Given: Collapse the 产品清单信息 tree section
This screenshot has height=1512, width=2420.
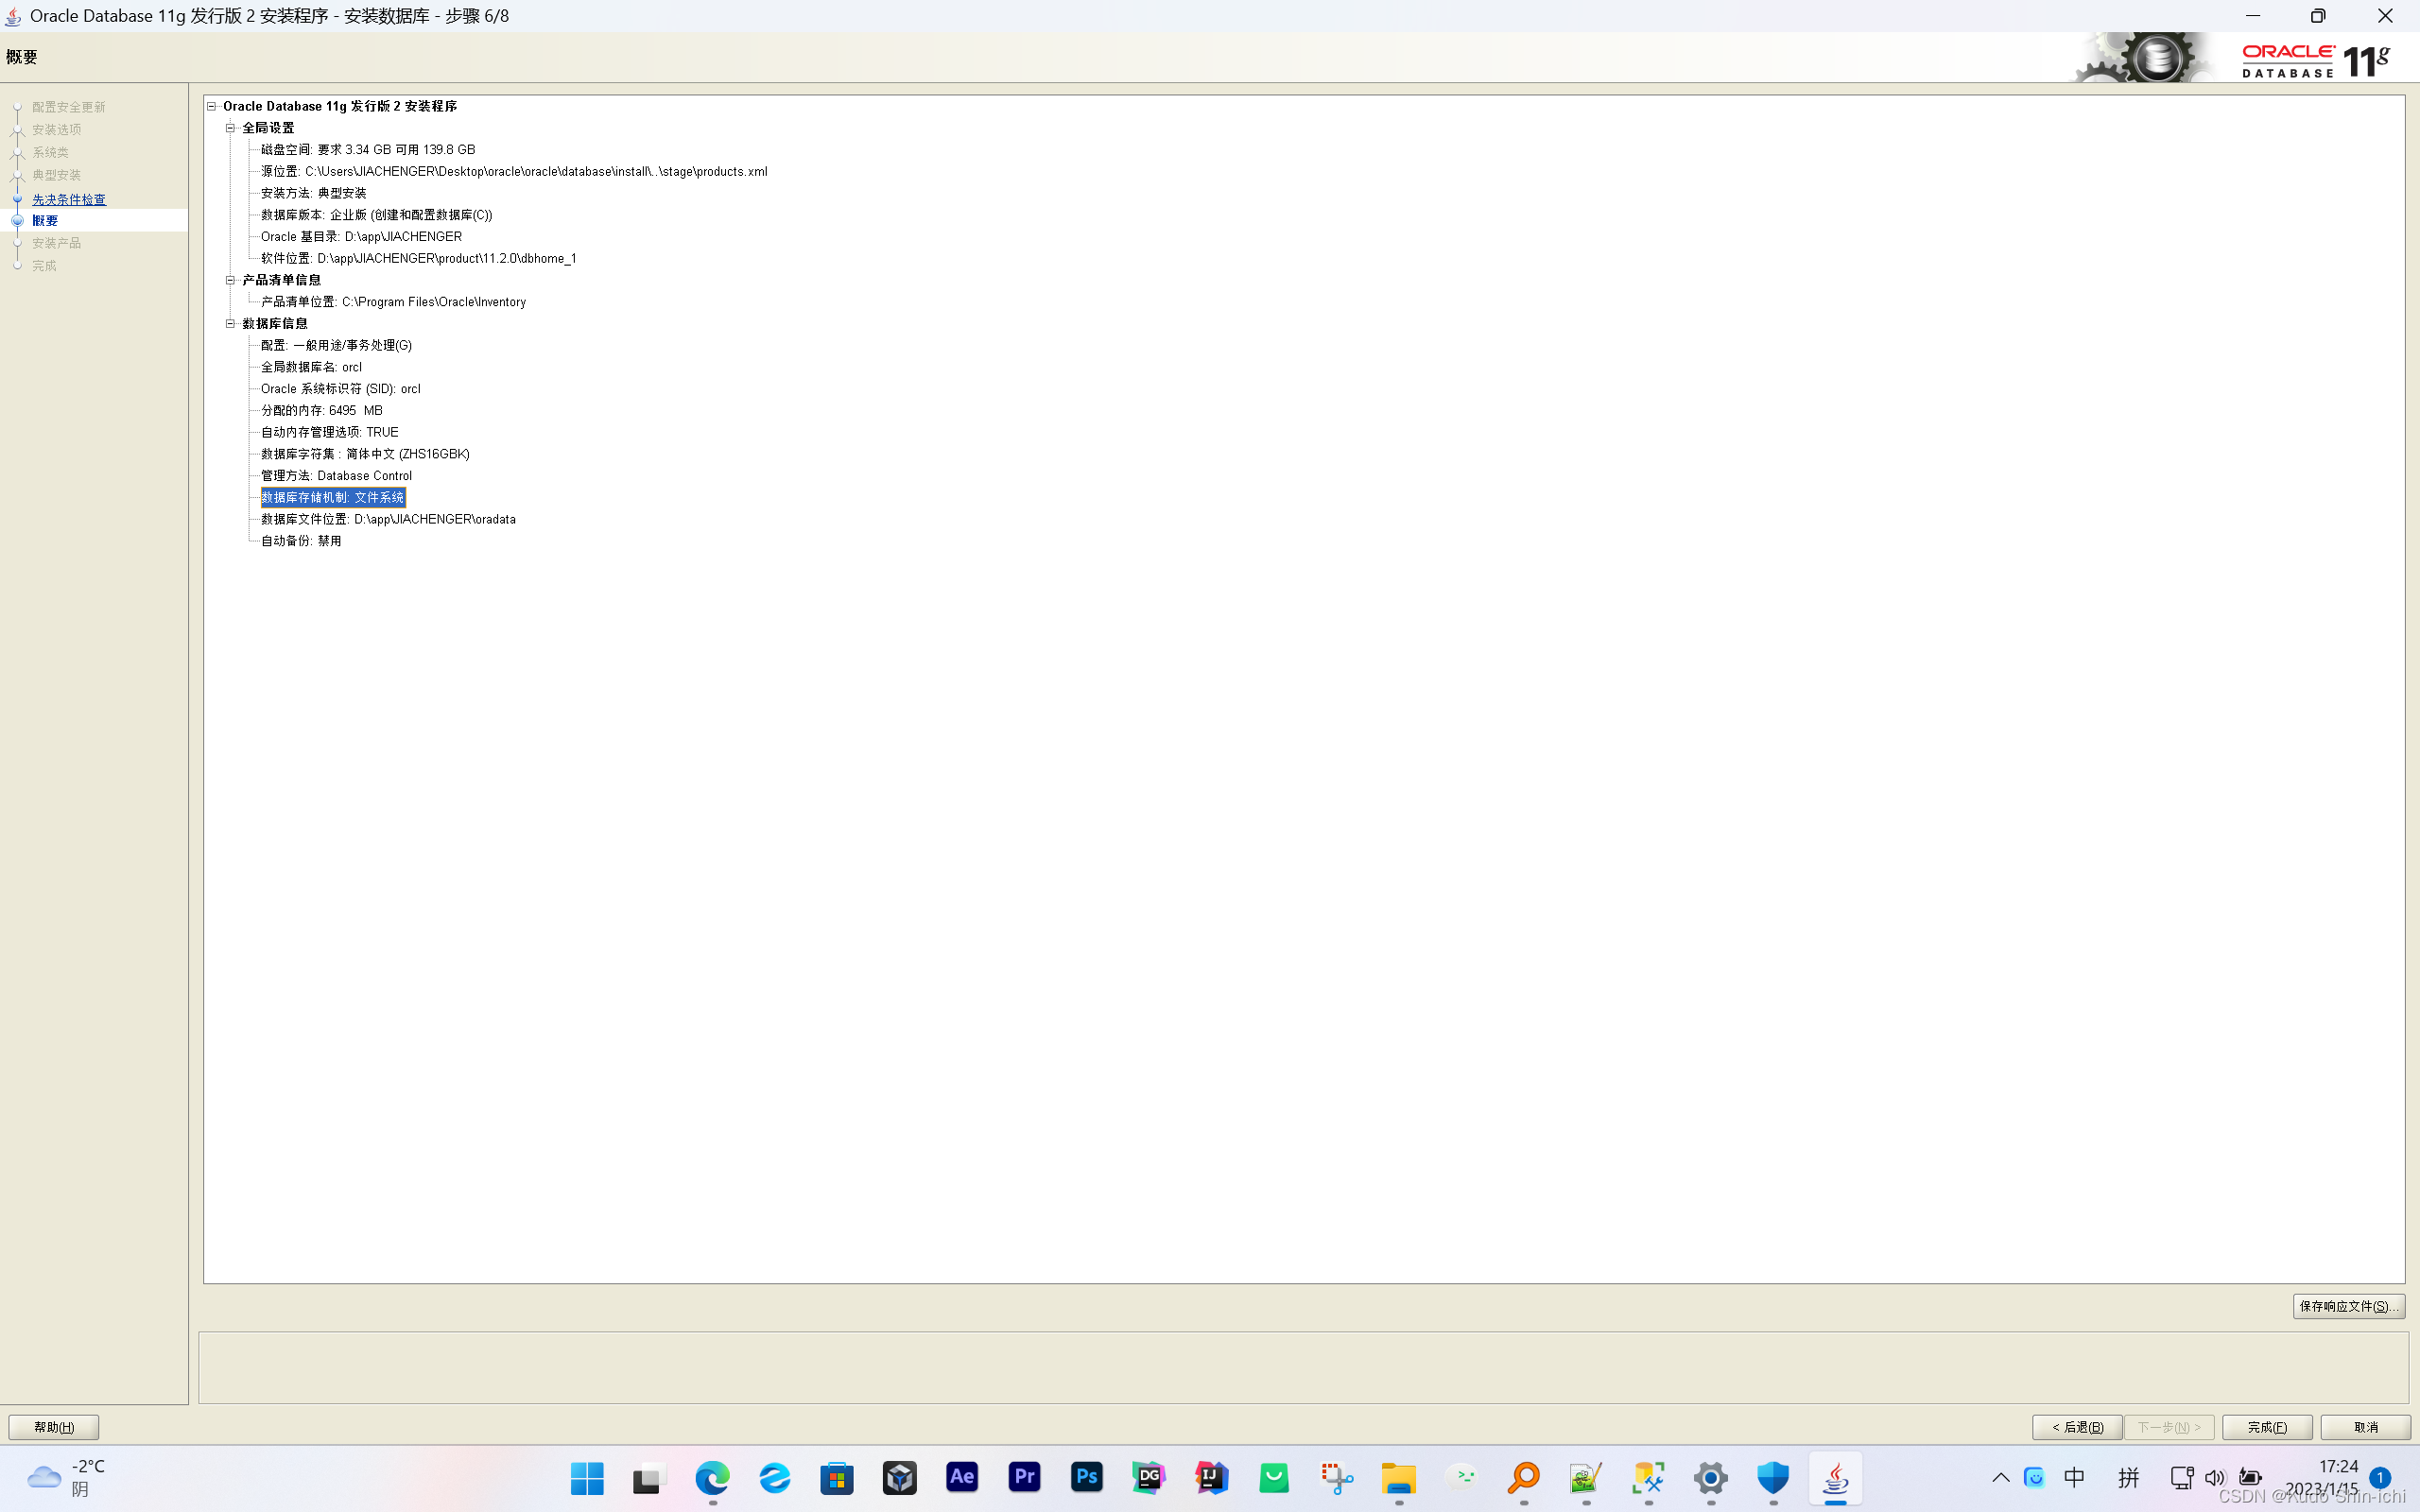Looking at the screenshot, I should [231, 280].
